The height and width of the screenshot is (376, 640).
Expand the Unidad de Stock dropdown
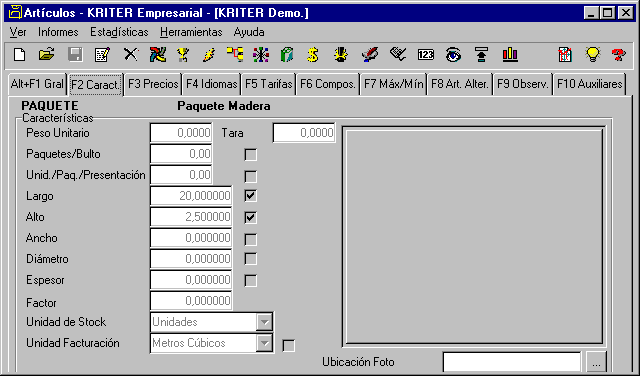coord(264,322)
